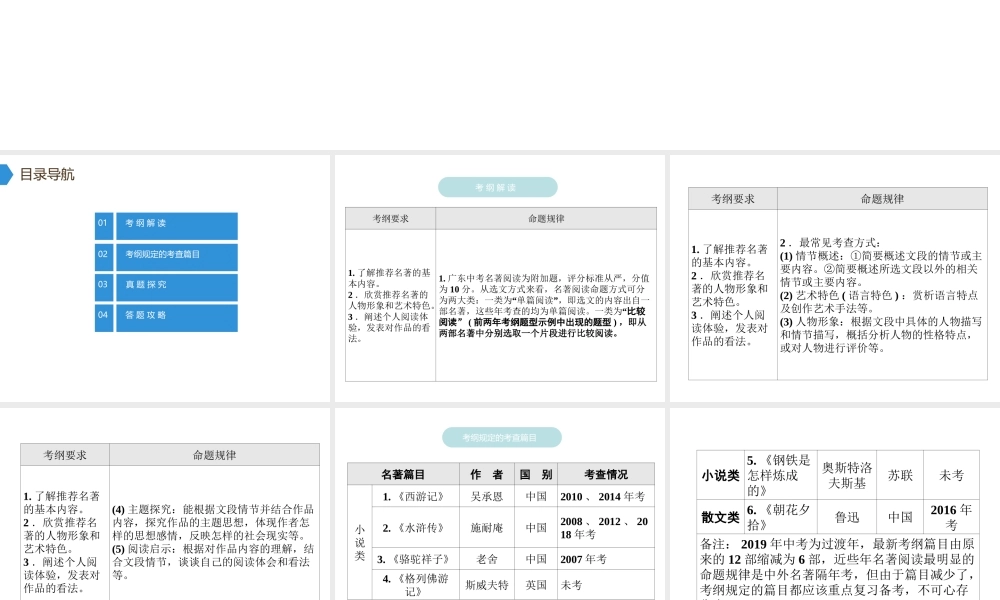The image size is (1000, 600).
Task: Click the 考查情况 column header
Action: pos(605,474)
